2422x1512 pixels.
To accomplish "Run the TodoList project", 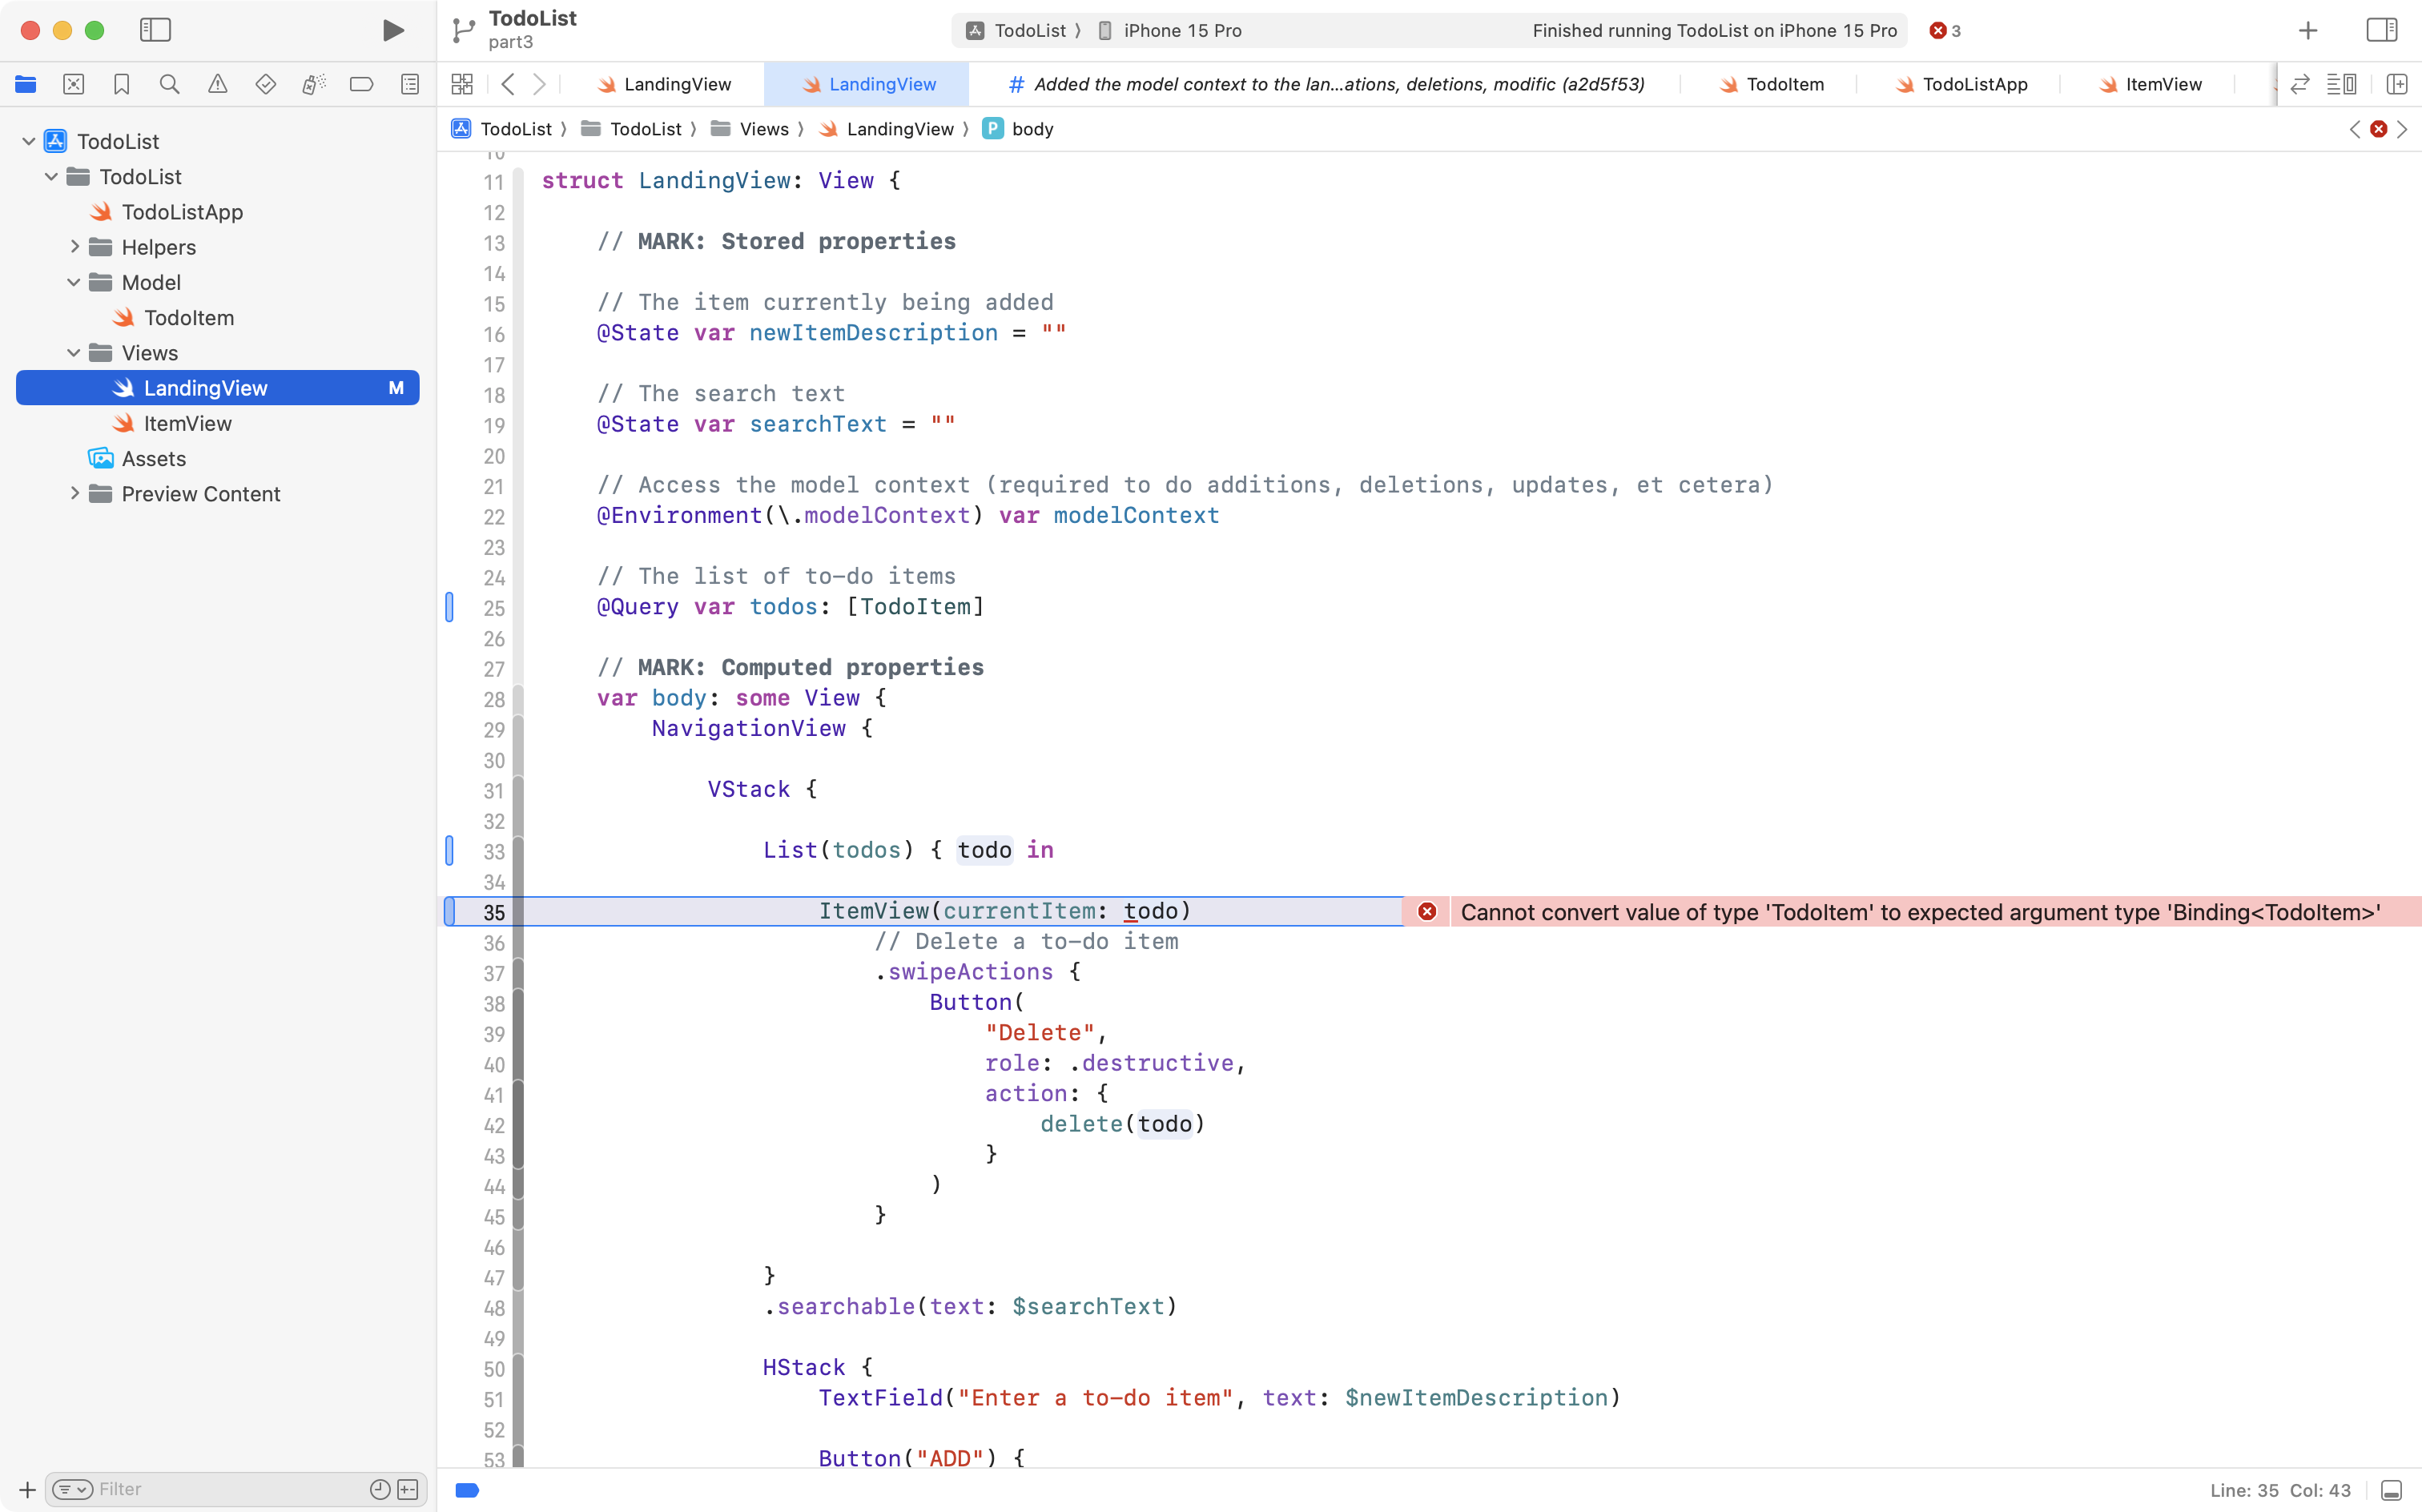I will click(x=392, y=30).
